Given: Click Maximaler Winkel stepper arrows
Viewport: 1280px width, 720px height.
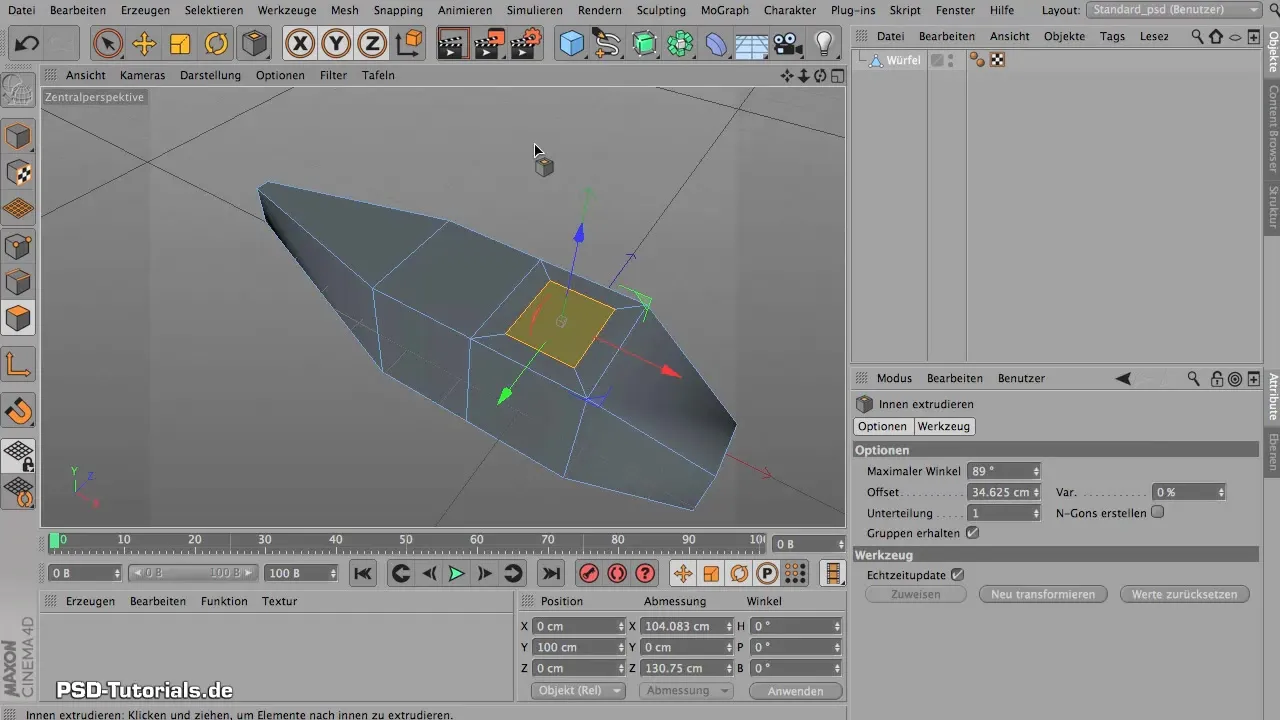Looking at the screenshot, I should point(1036,471).
